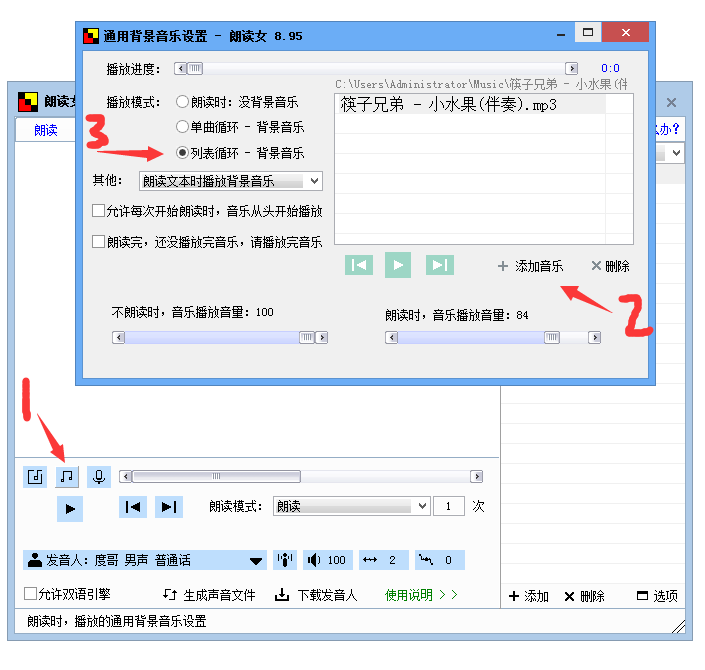This screenshot has height=670, width=705.
Task: Select 列表循环 - 背景音乐 radio option
Action: click(x=182, y=153)
